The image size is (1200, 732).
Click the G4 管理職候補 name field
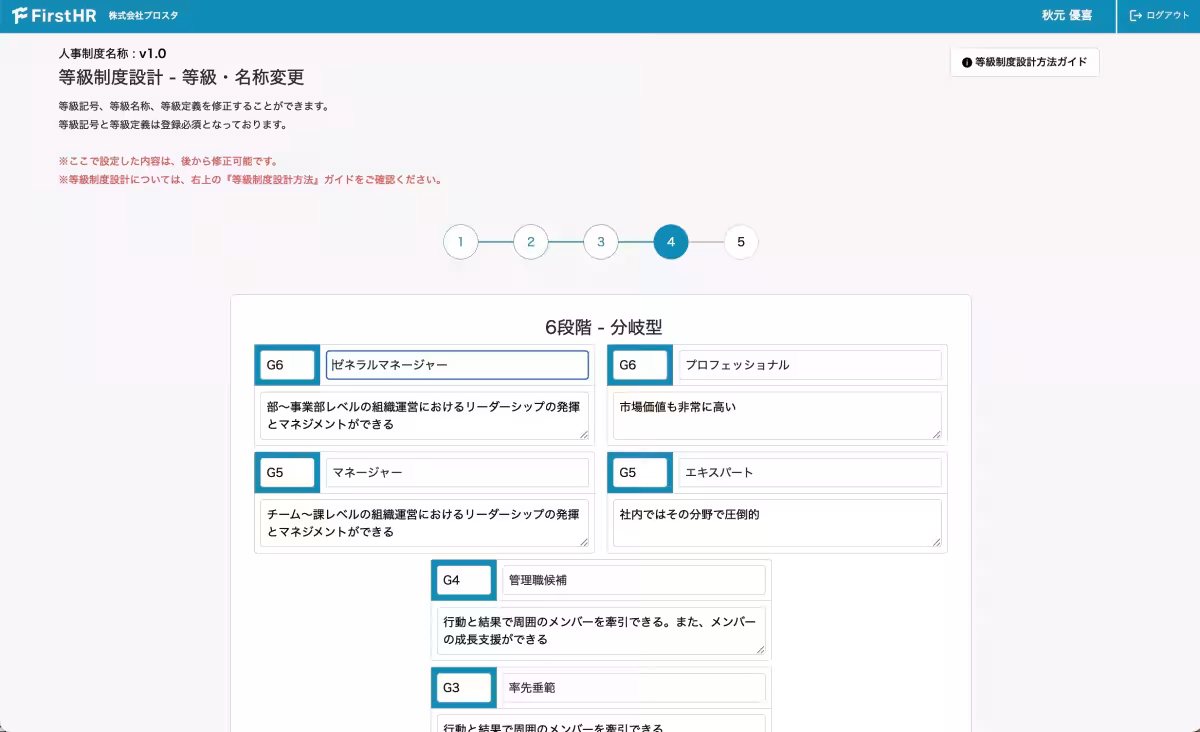[633, 580]
